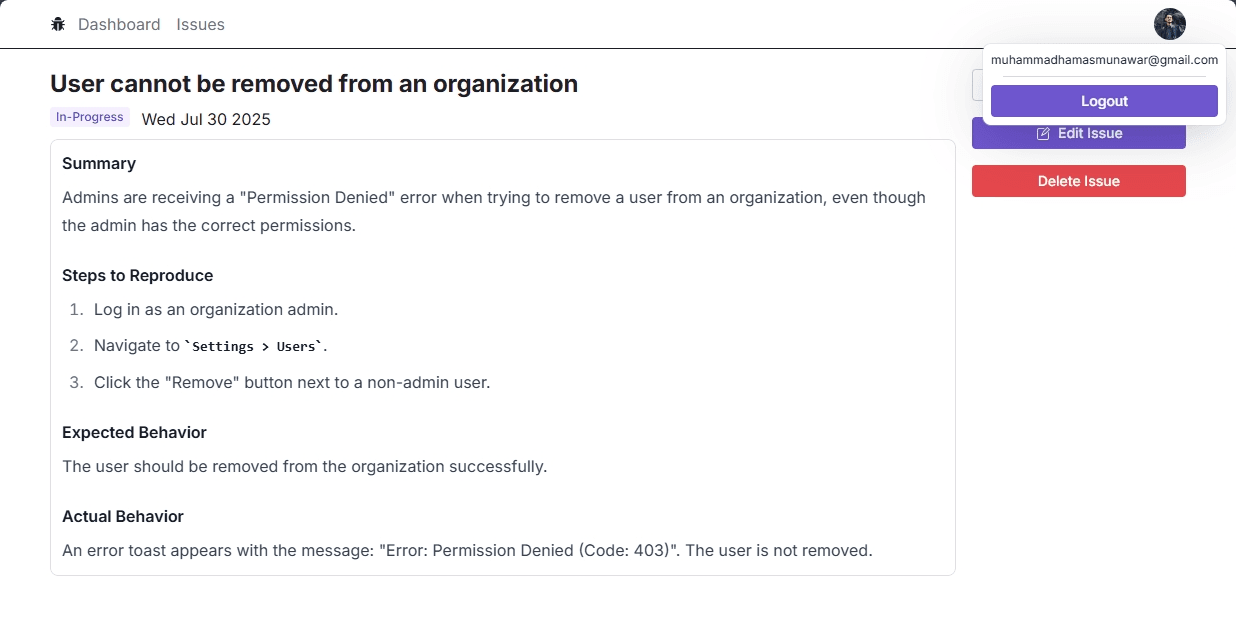
Task: Click the issue title heading
Action: pos(314,83)
